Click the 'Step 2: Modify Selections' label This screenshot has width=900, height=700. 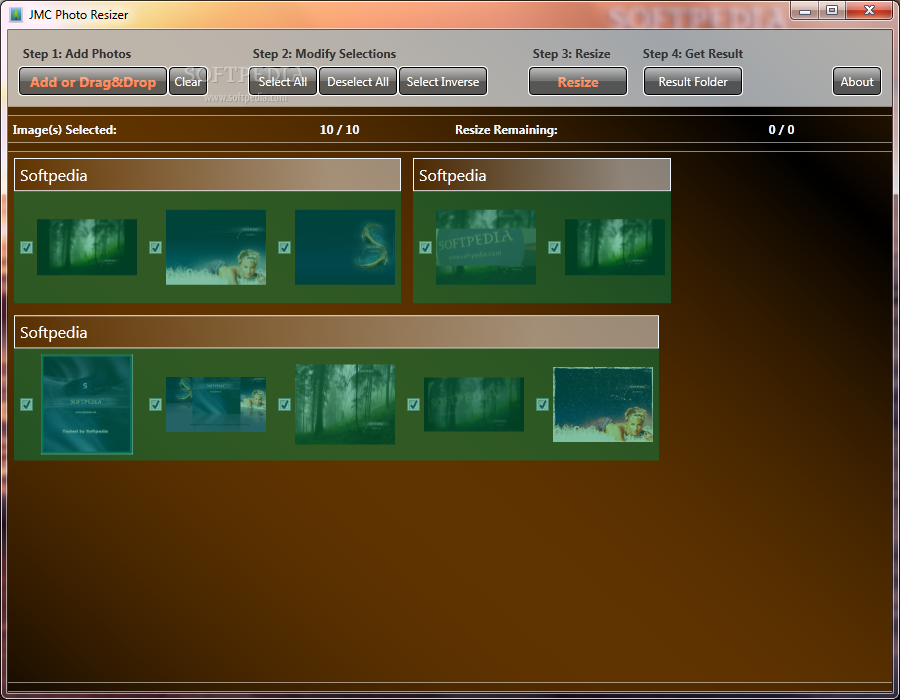point(324,54)
